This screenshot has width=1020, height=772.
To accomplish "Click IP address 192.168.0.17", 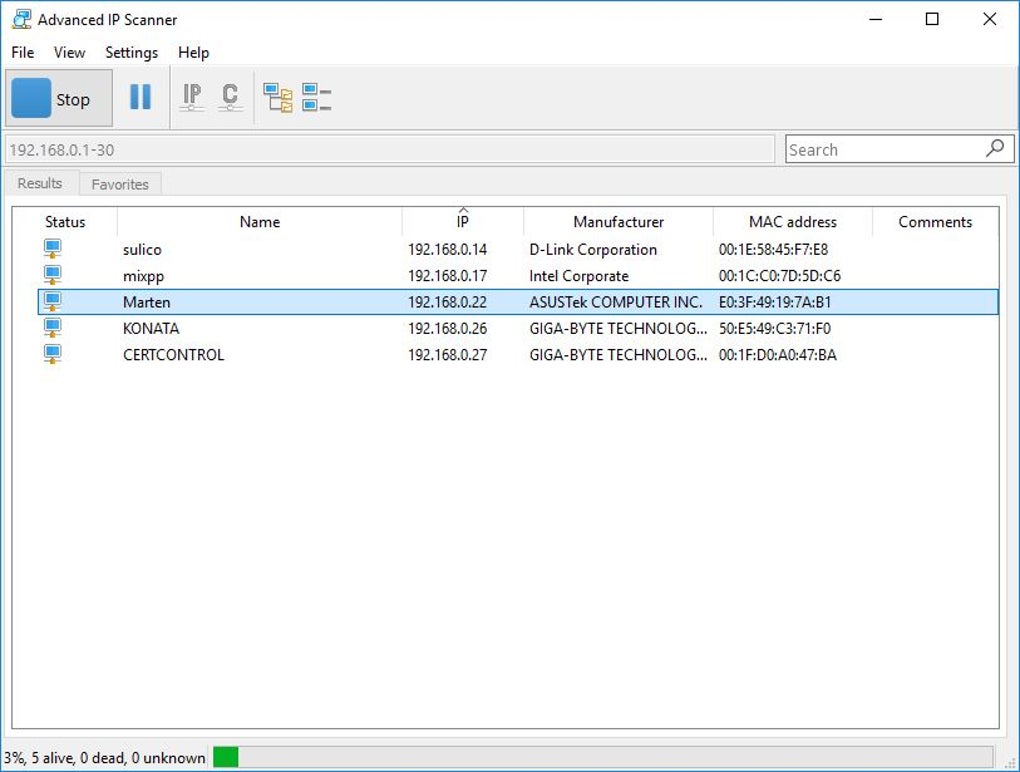I will click(448, 276).
